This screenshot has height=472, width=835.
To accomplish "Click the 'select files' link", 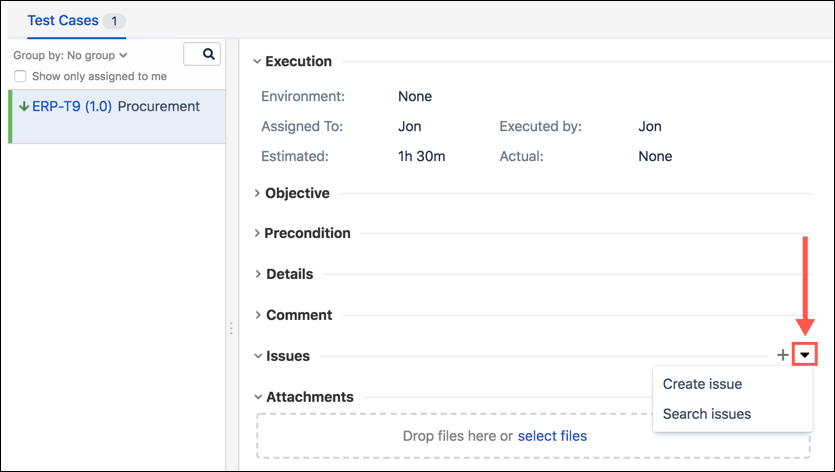I will point(552,436).
